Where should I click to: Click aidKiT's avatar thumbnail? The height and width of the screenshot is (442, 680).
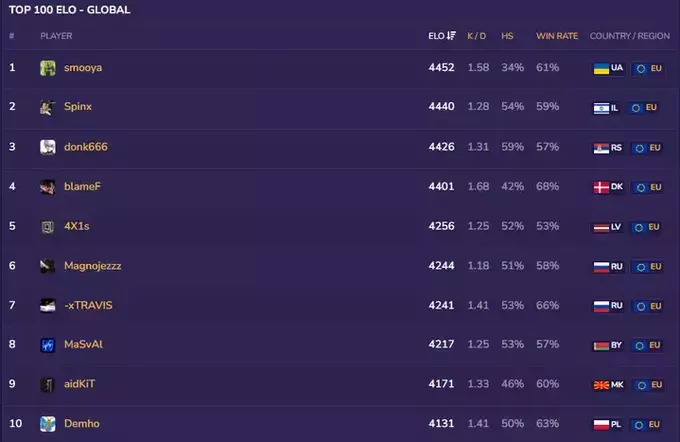[x=48, y=384]
